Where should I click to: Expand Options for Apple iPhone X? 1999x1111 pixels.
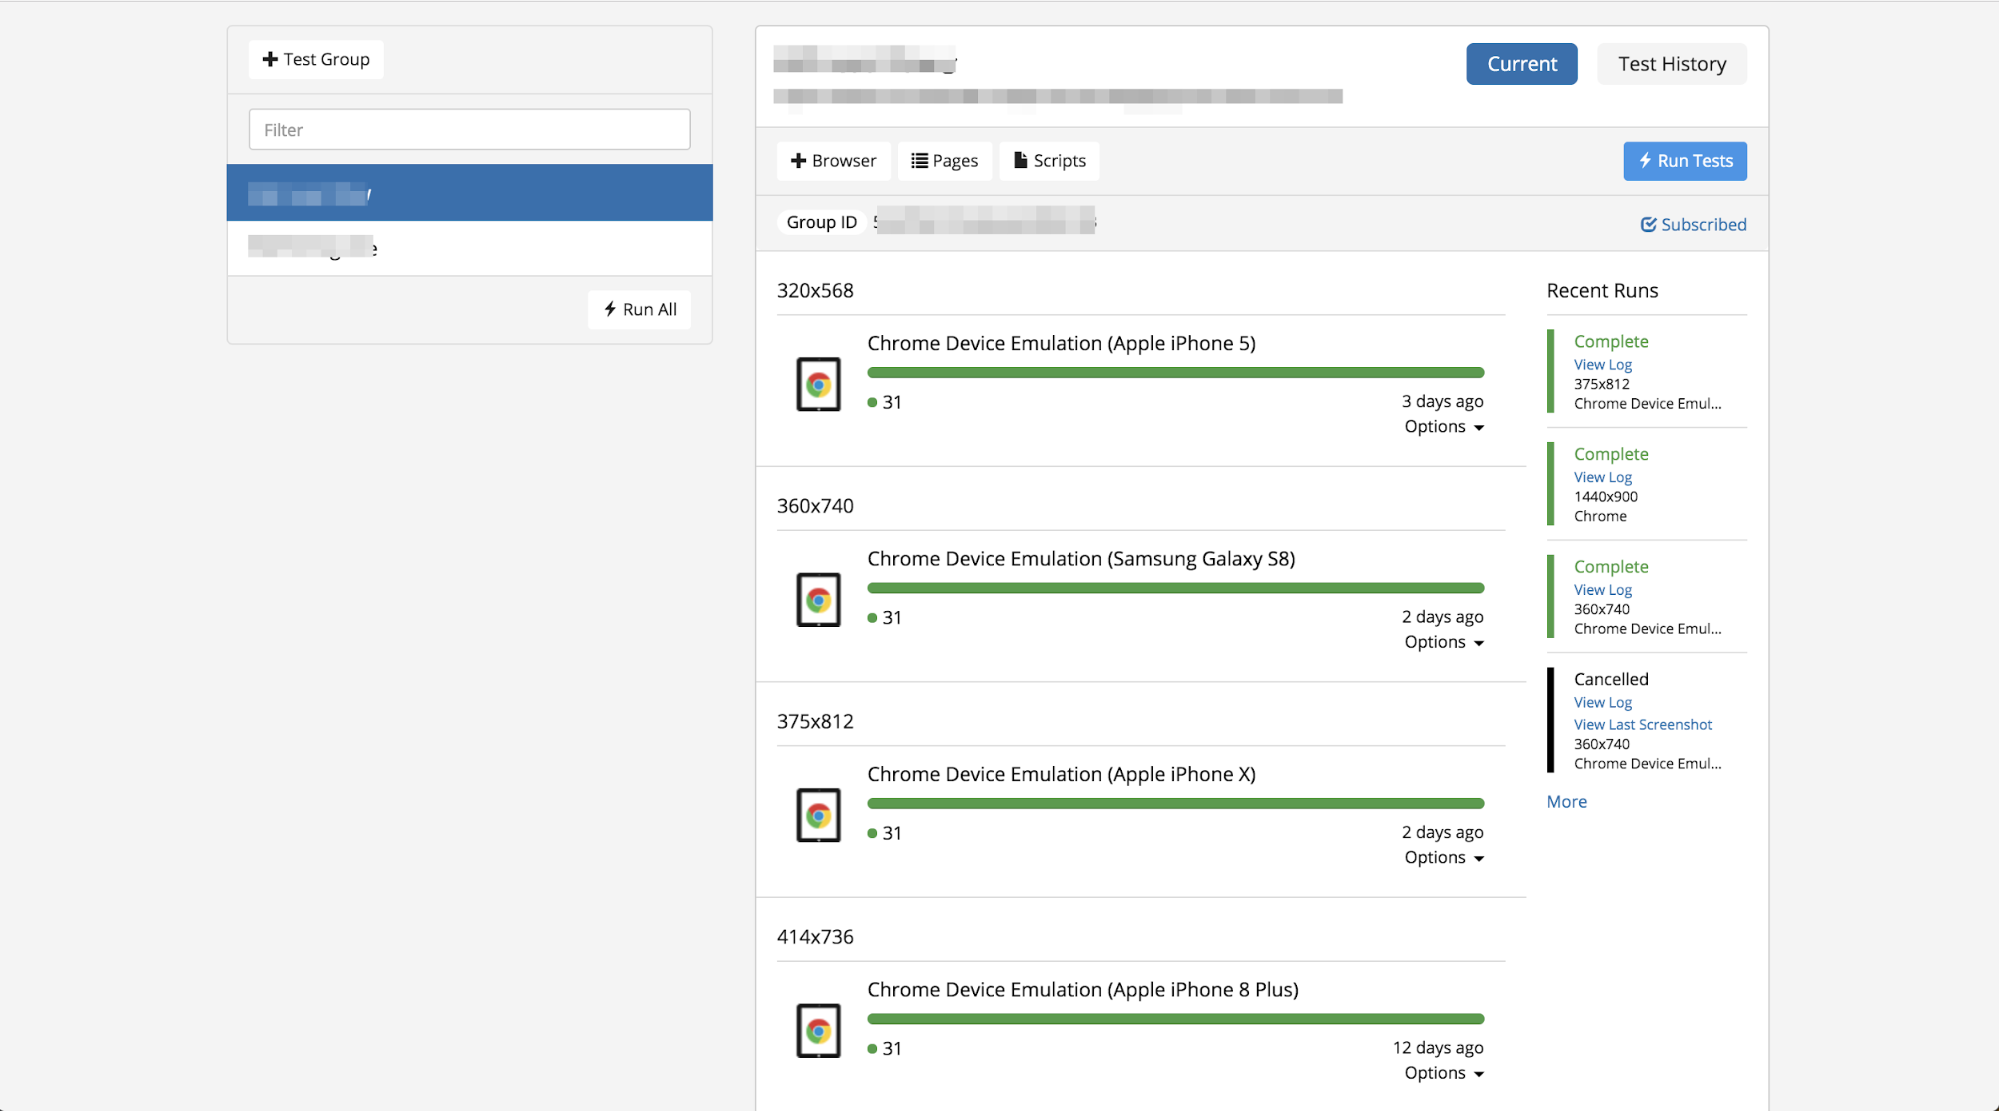tap(1443, 858)
